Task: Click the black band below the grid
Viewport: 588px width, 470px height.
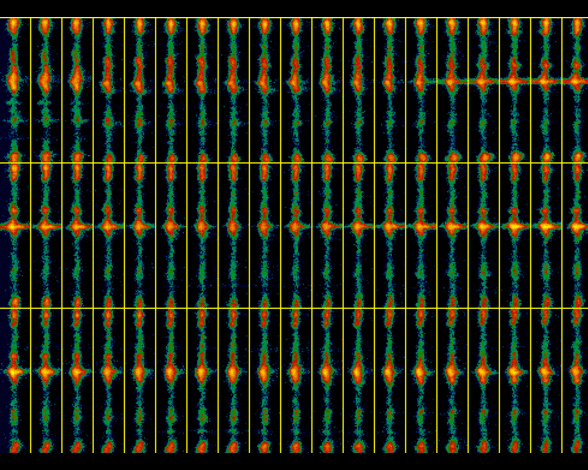Action: coord(294,461)
